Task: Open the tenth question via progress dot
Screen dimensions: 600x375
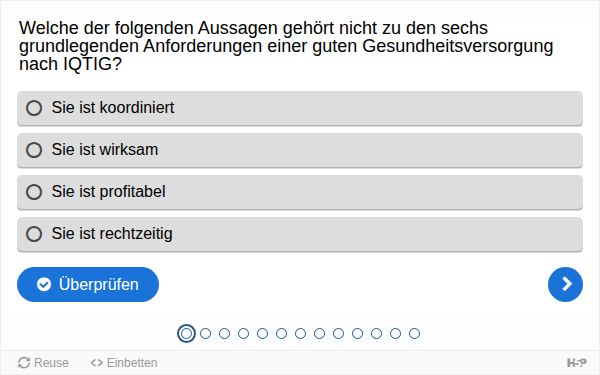Action: (x=357, y=333)
